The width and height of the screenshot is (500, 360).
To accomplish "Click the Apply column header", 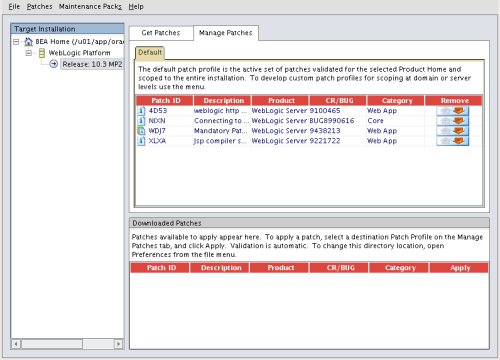I will coord(459,268).
